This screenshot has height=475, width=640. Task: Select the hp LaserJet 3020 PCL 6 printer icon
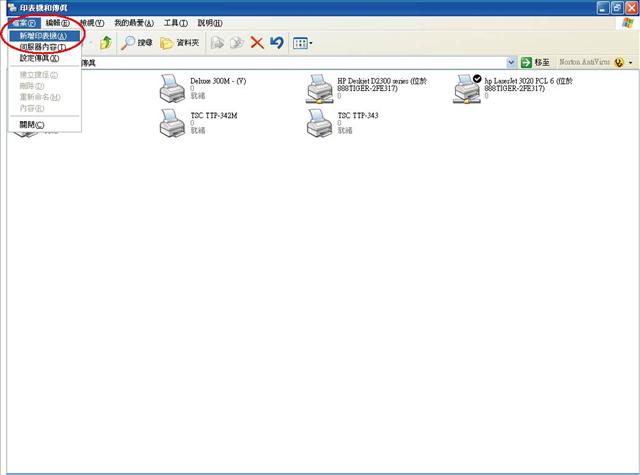[x=467, y=89]
